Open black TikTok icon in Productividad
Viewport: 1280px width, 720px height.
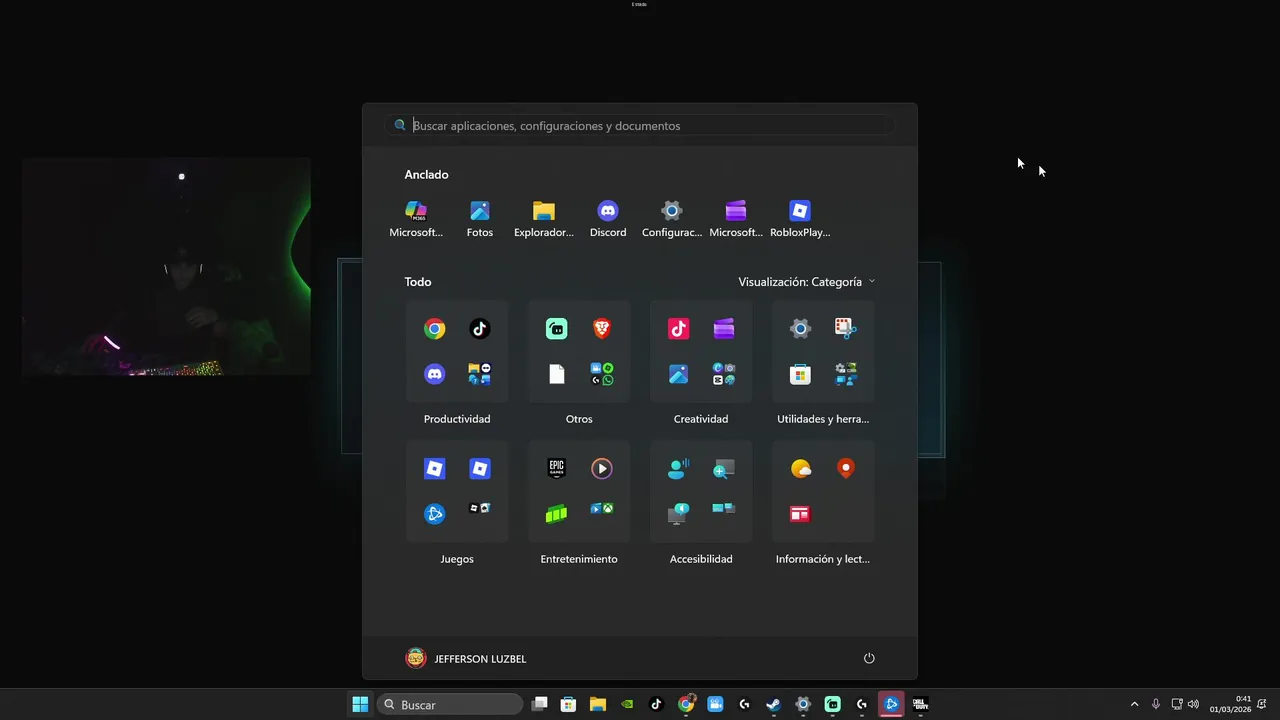pos(480,329)
